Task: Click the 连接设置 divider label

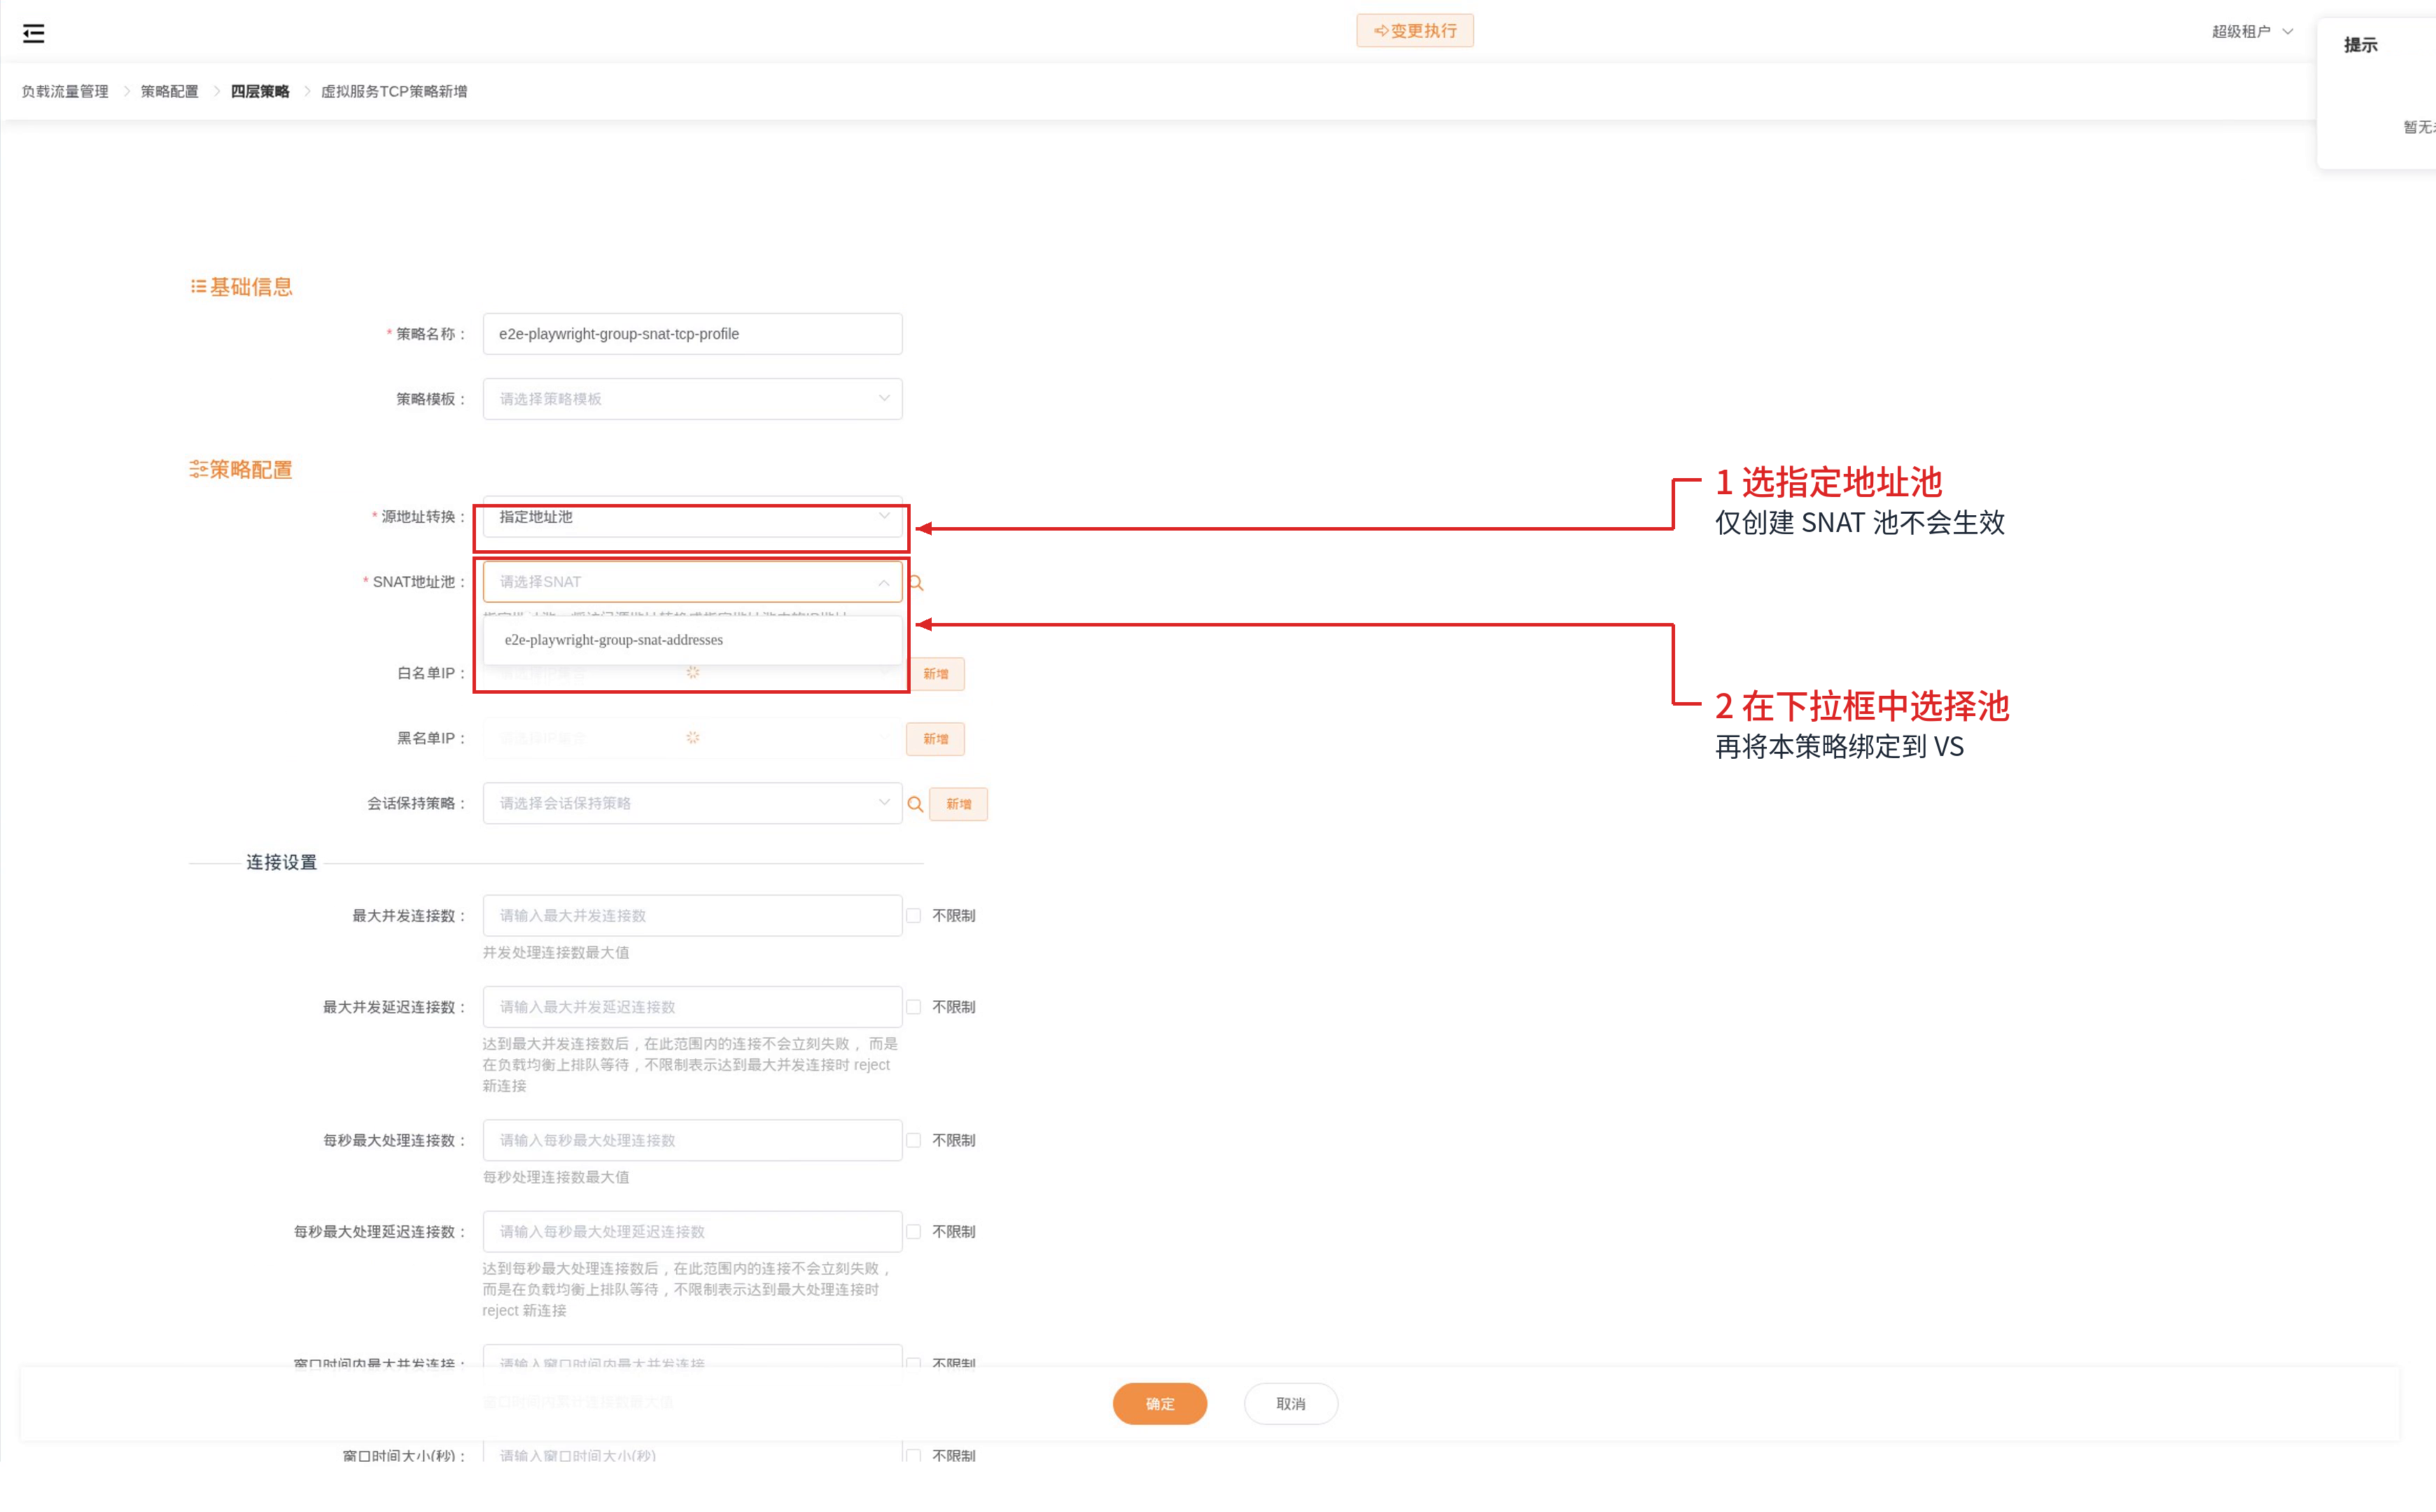Action: pyautogui.click(x=281, y=862)
